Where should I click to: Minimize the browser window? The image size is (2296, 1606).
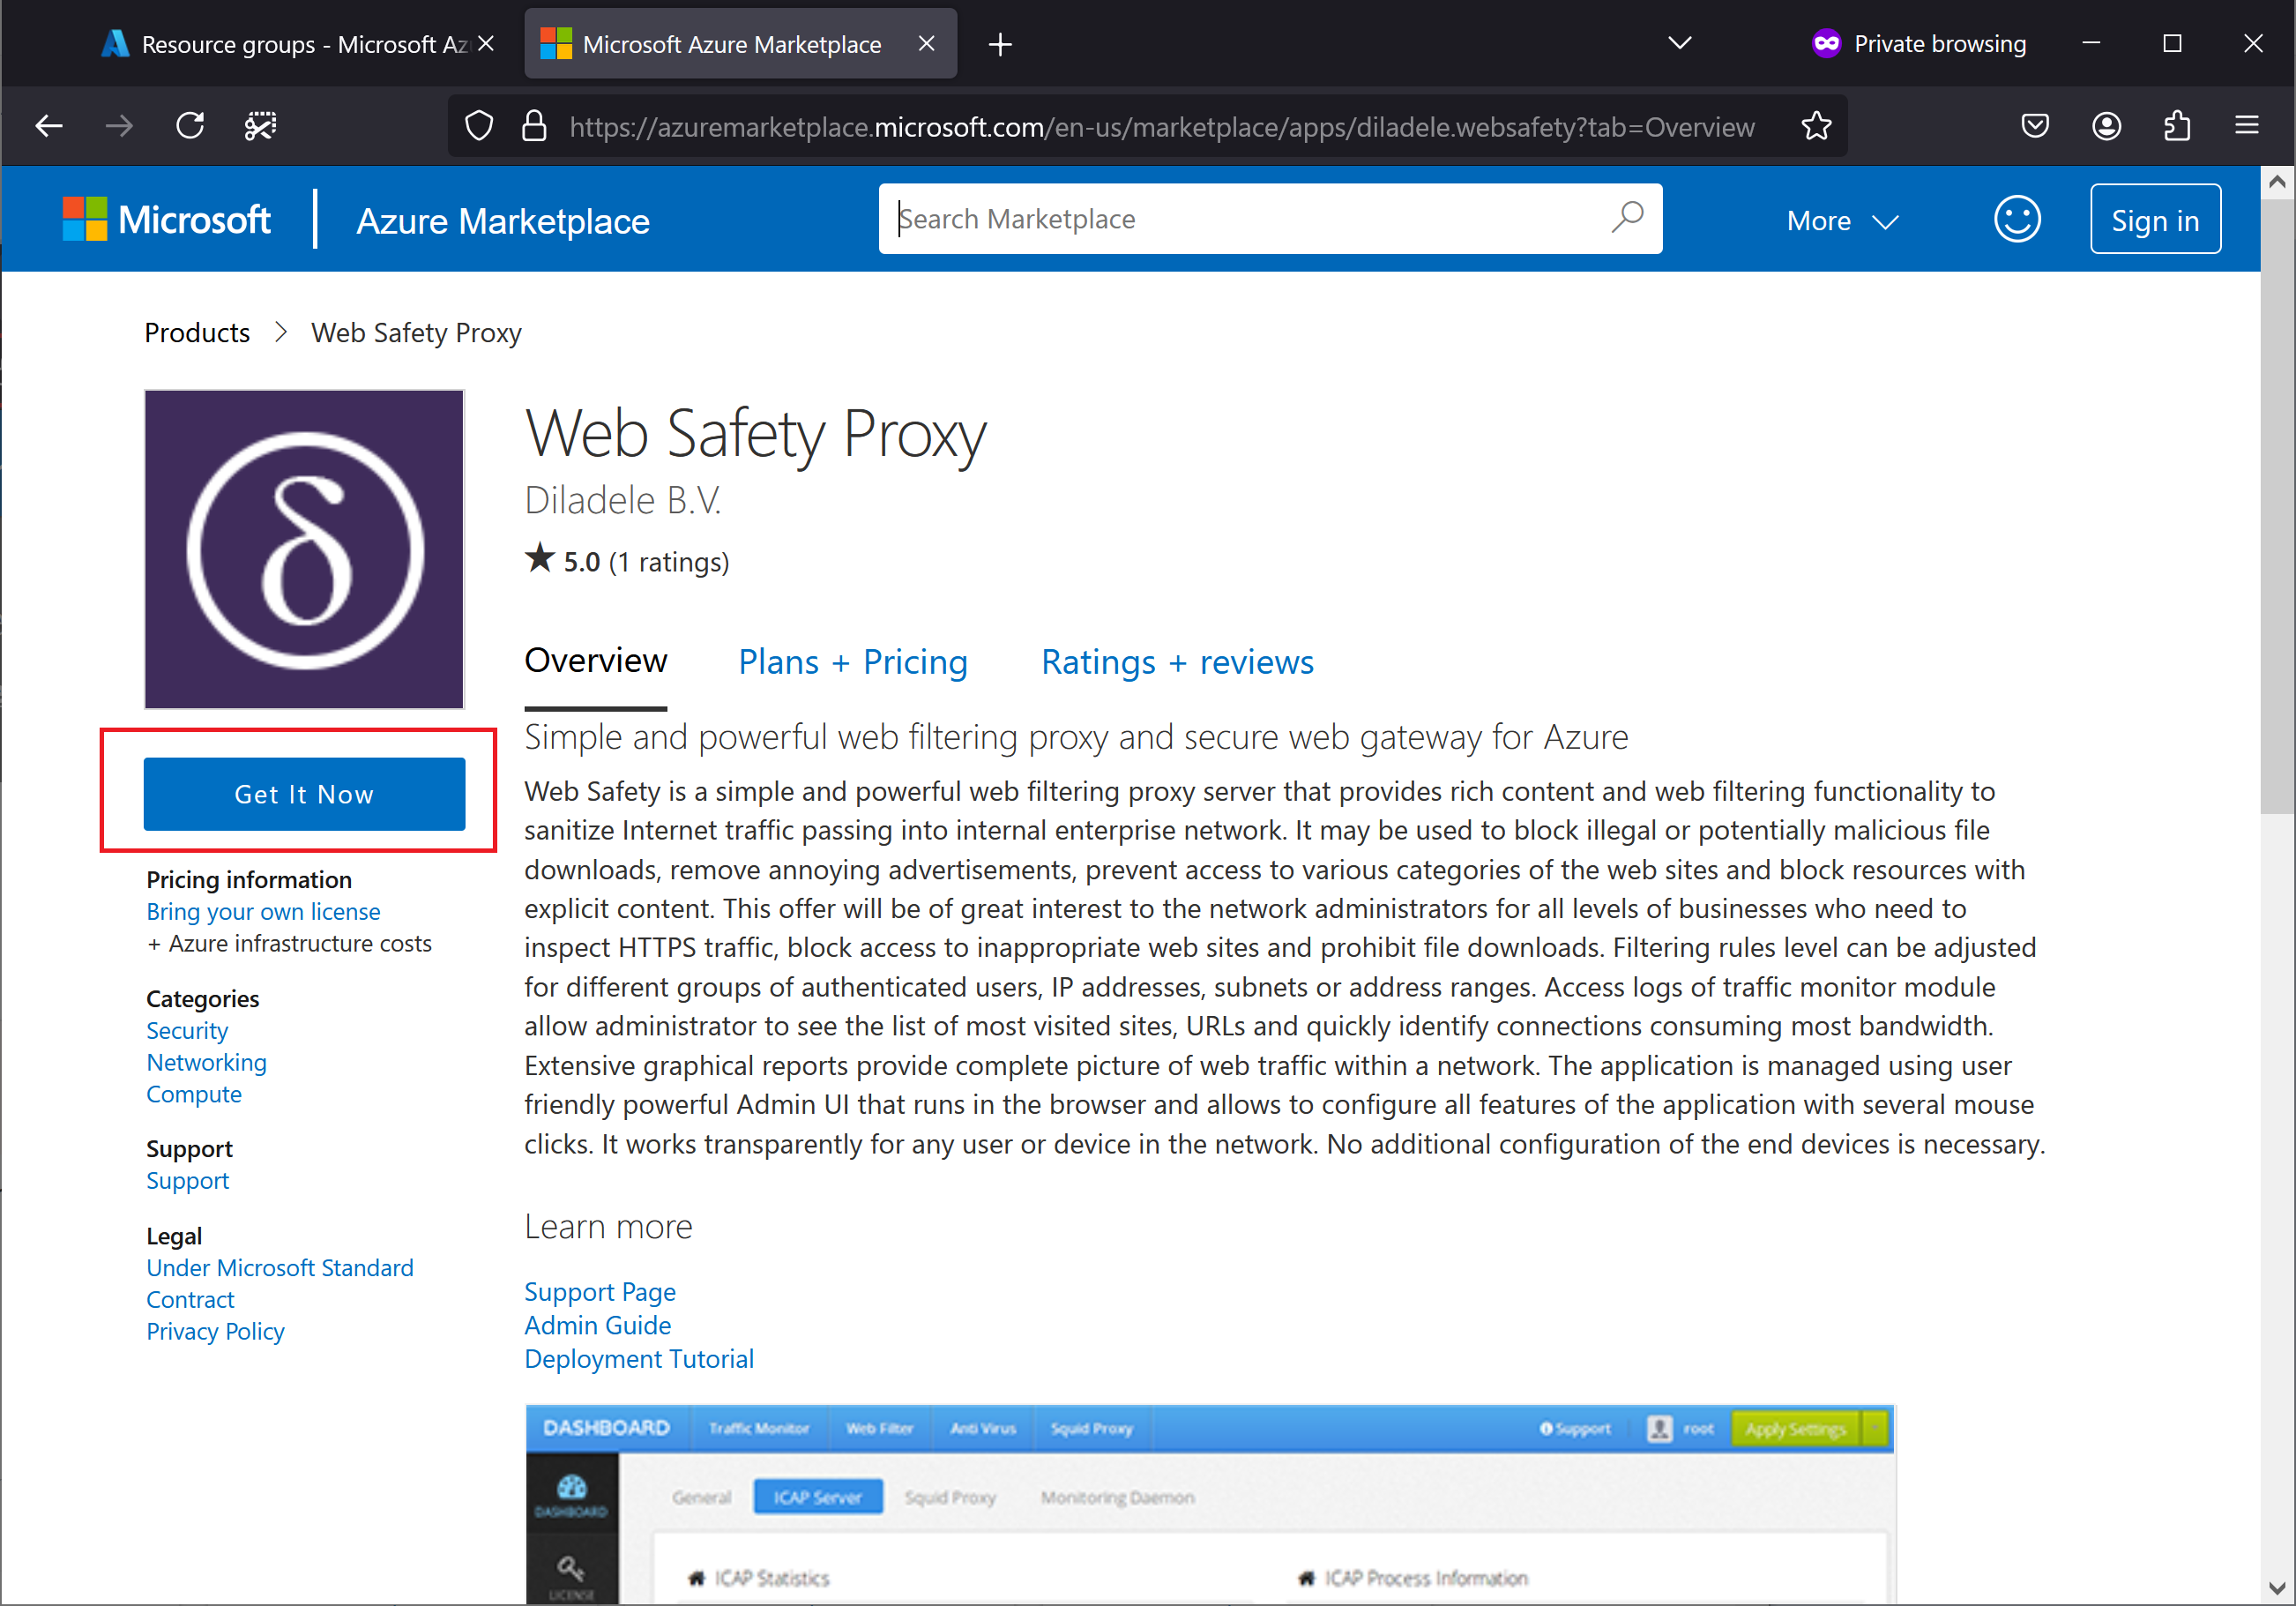coord(2091,43)
